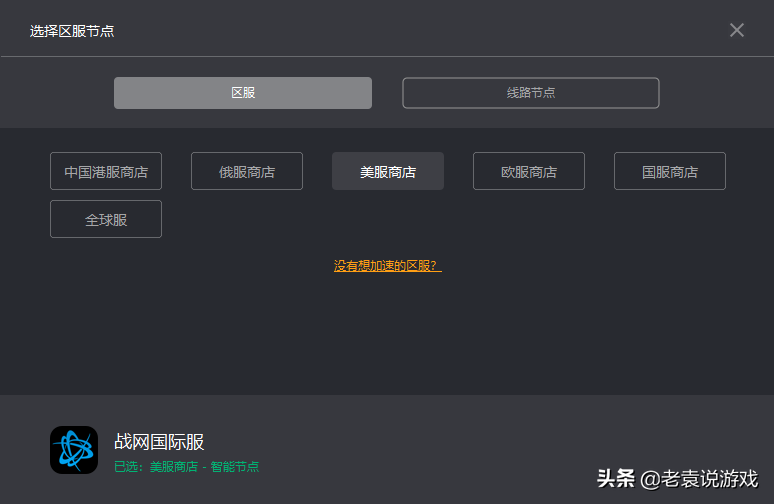Open the 没有想加速的区服? link
The height and width of the screenshot is (504, 774).
387,266
